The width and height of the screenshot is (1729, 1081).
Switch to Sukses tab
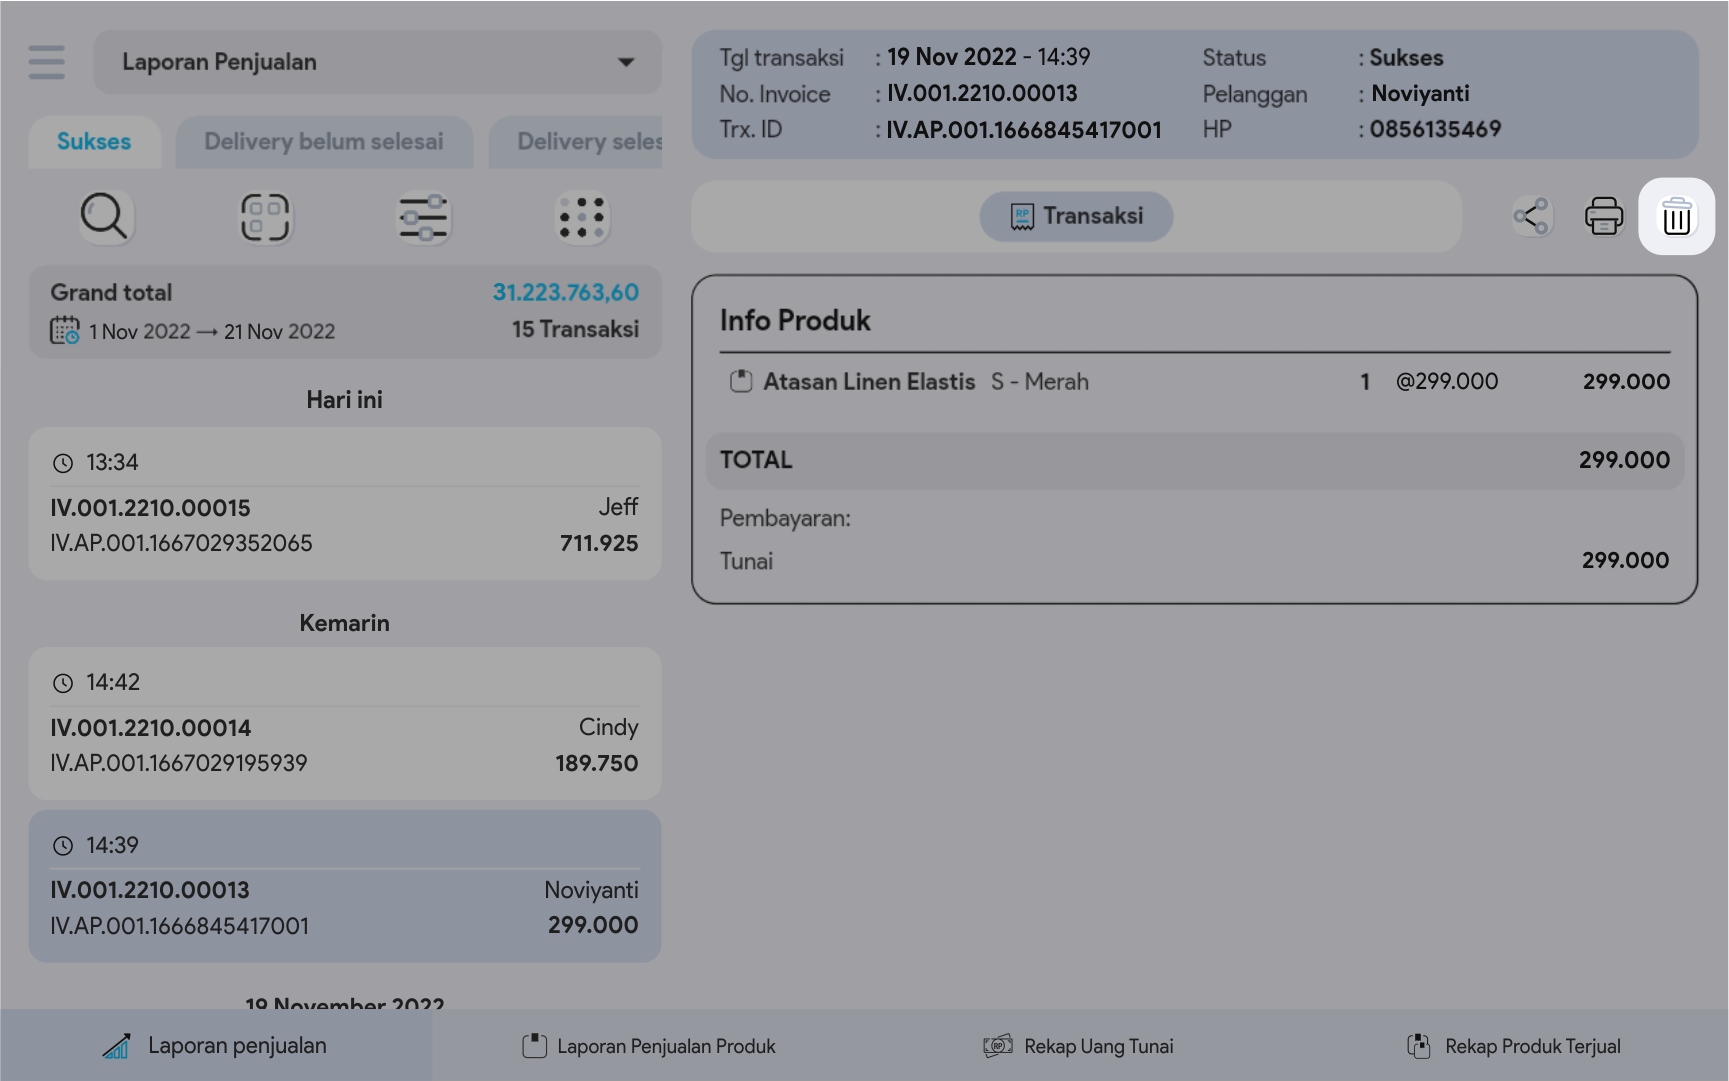pos(94,142)
